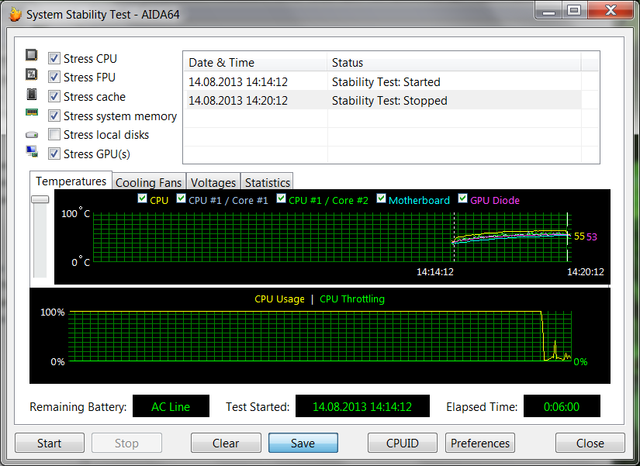Disable the Stress CPU checkbox
Screen dimensions: 640x466
[x=54, y=58]
